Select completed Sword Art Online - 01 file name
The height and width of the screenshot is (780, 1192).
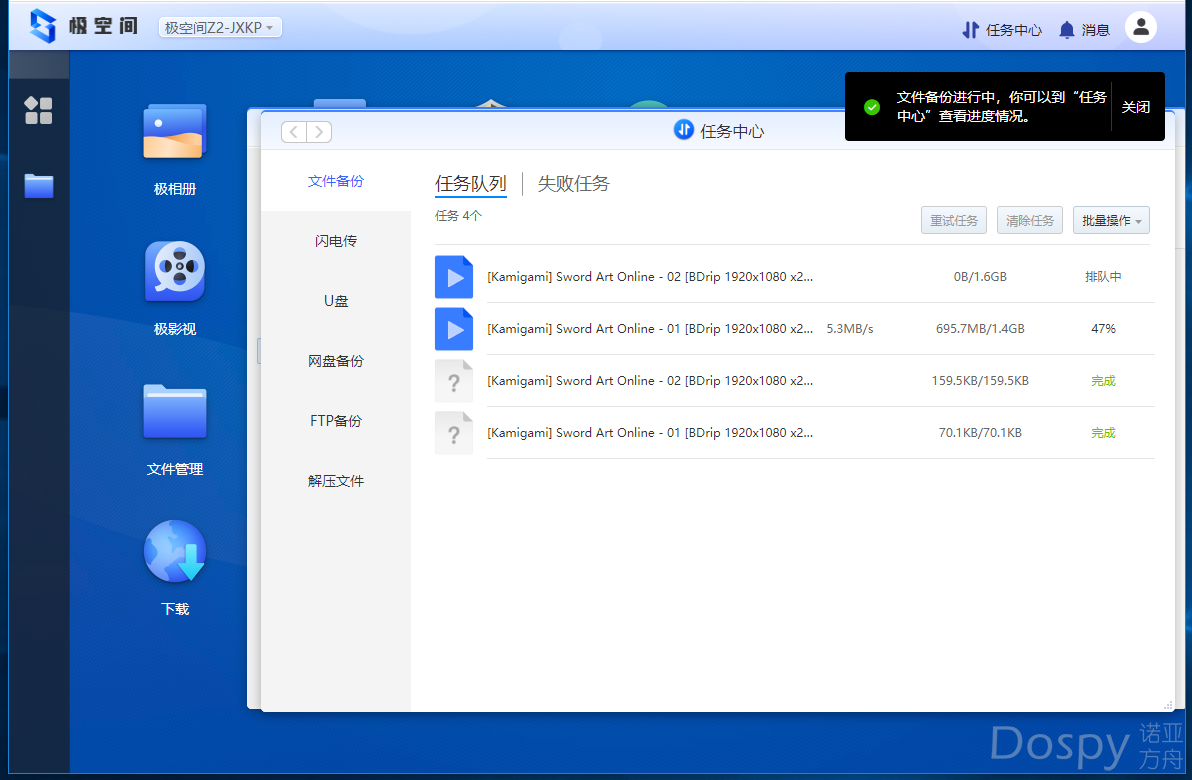650,433
